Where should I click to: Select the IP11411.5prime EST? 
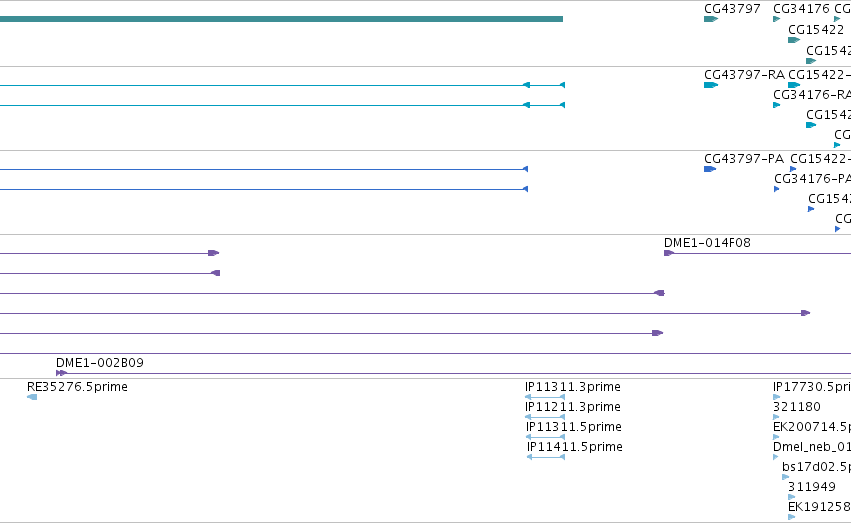(575, 447)
